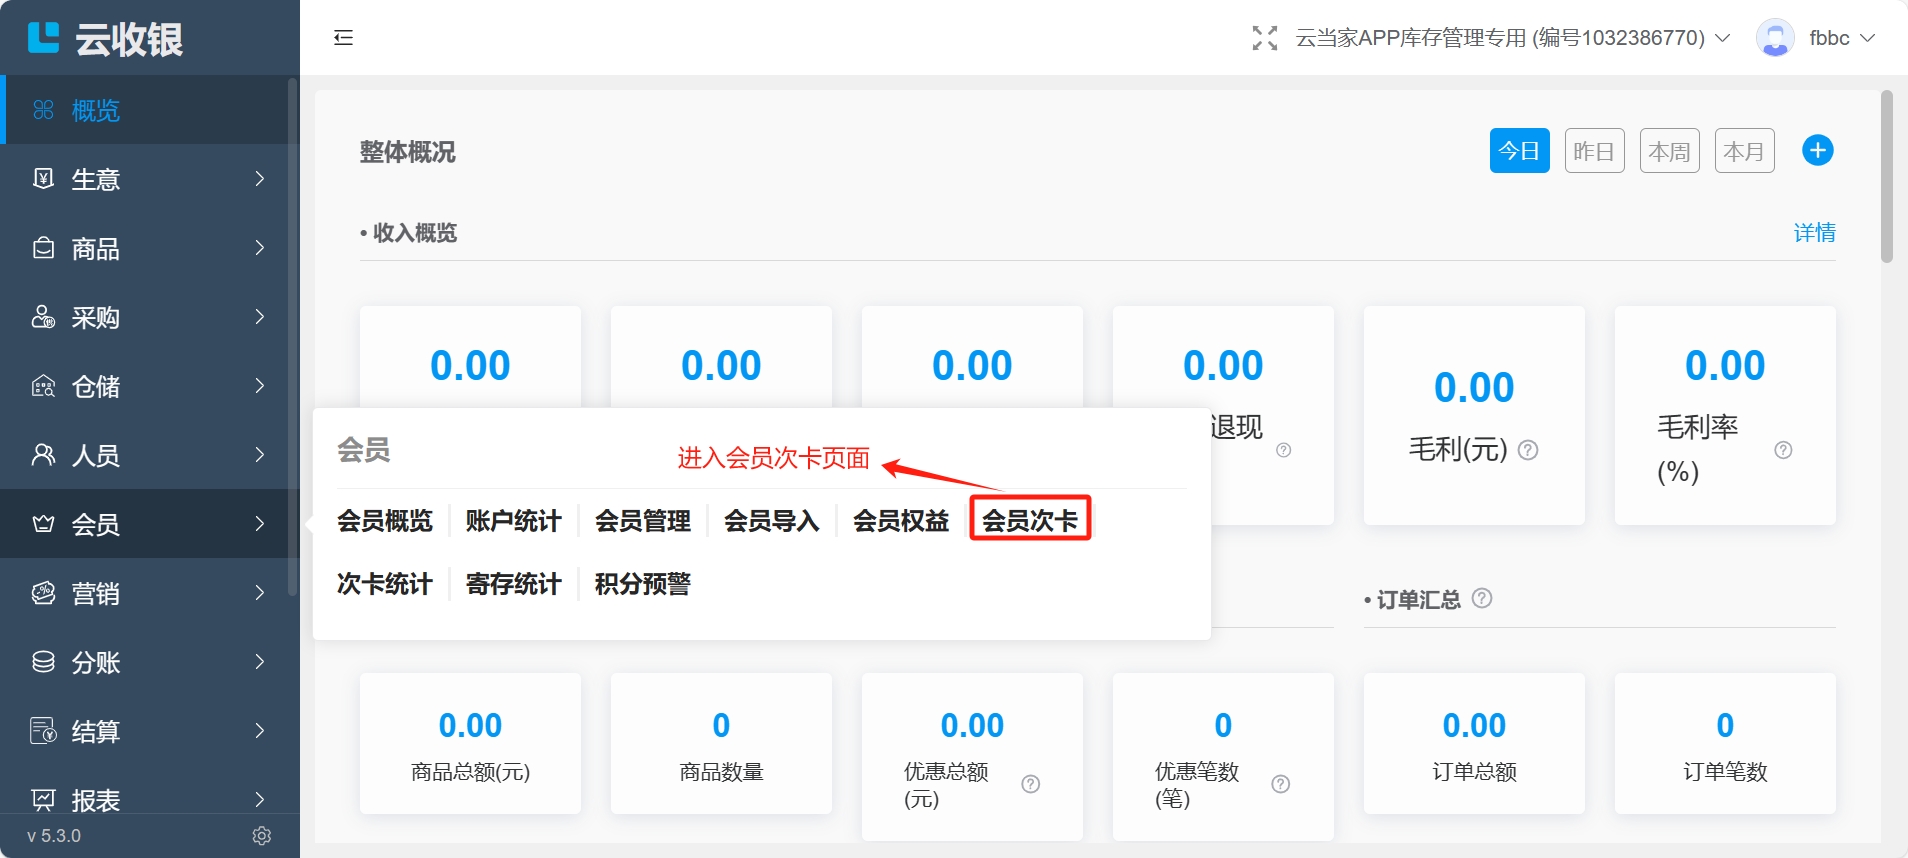This screenshot has width=1908, height=858.
Task: Open 会员管理 in the member submenu
Action: 642,520
